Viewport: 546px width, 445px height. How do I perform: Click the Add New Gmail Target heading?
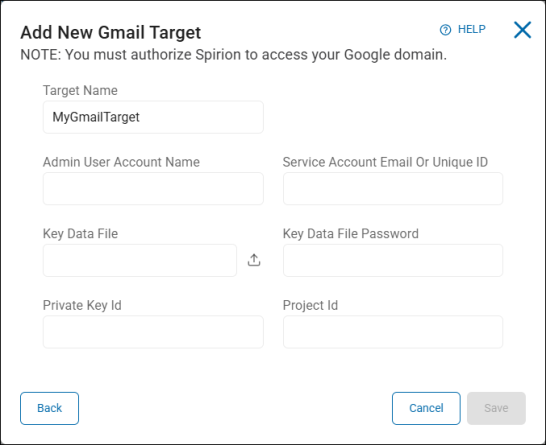(x=111, y=33)
